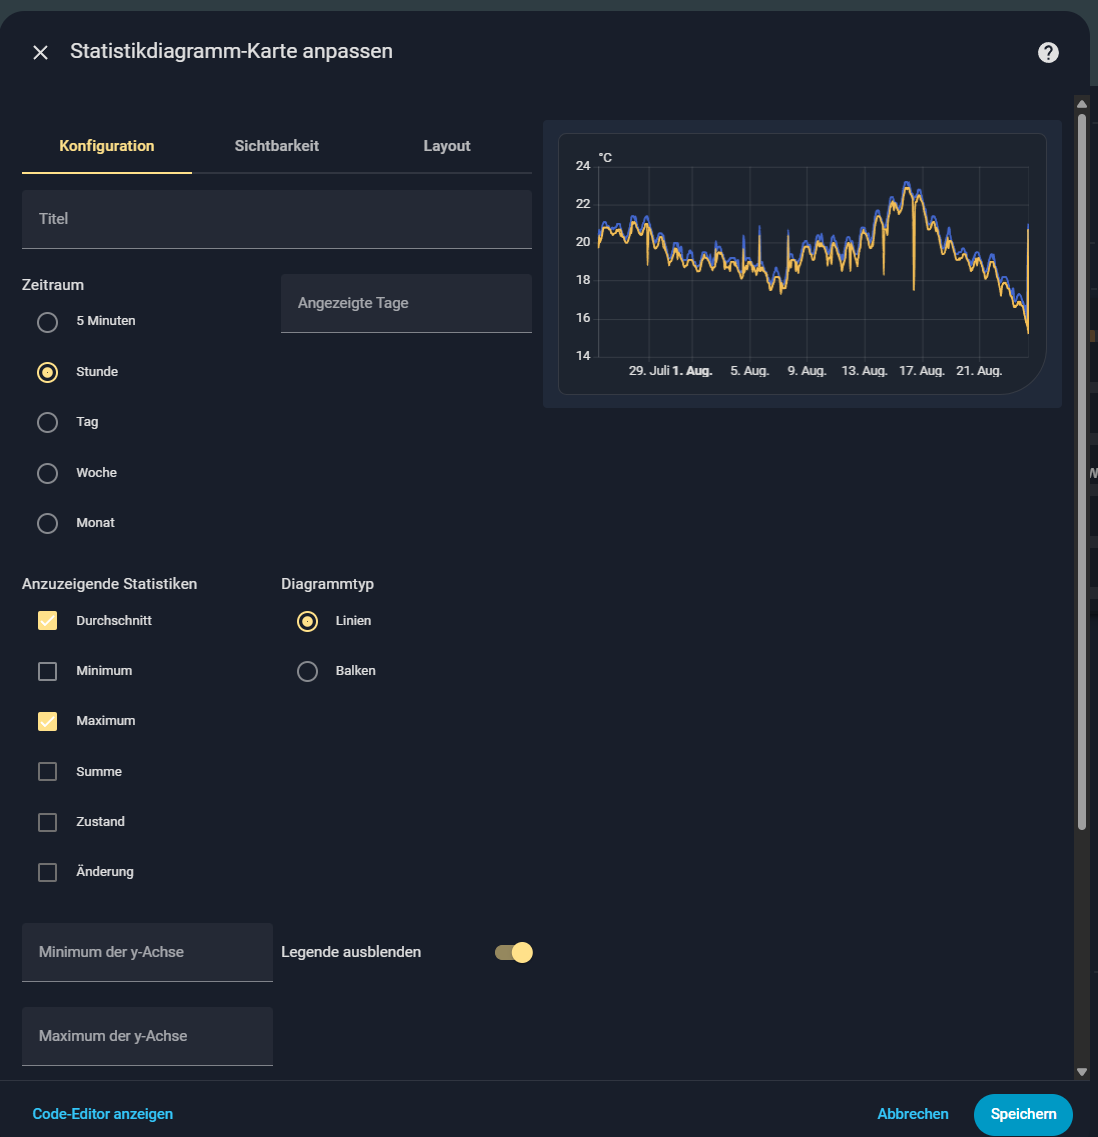Open the help question mark icon
Screen dimensions: 1098x1137
pyautogui.click(x=1048, y=52)
